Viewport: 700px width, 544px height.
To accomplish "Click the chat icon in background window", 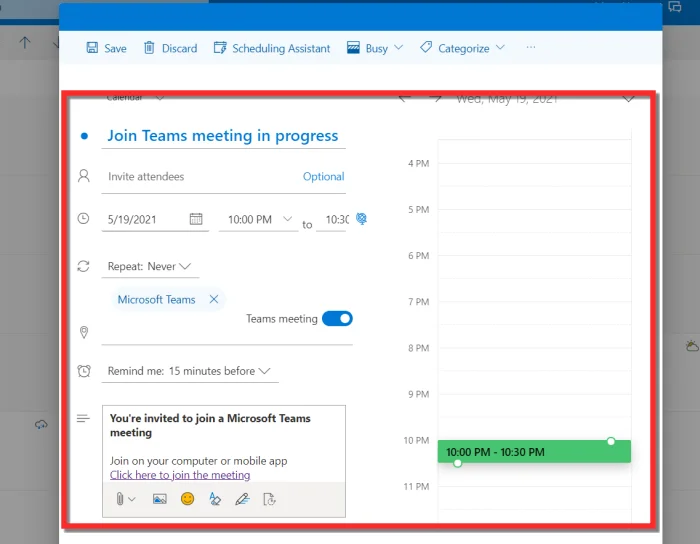I will [675, 6].
